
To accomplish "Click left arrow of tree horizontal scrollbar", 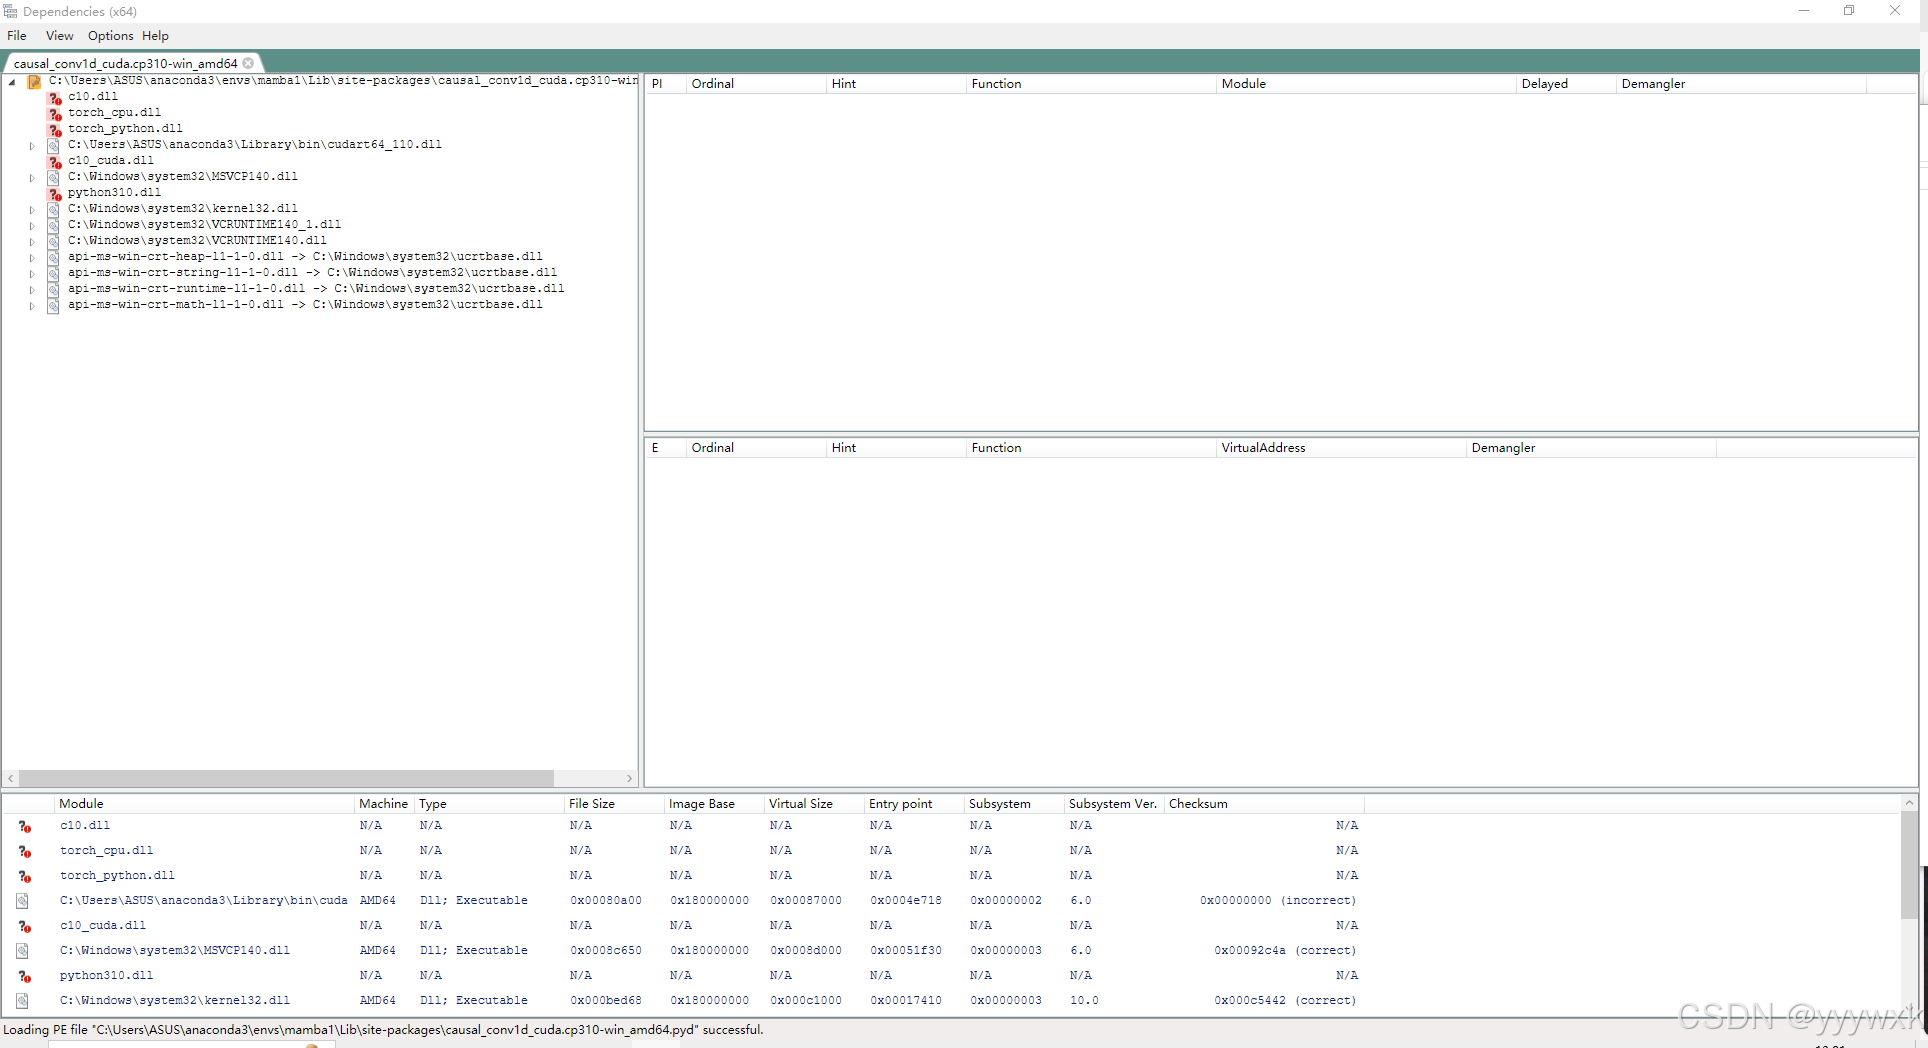I will 11,778.
